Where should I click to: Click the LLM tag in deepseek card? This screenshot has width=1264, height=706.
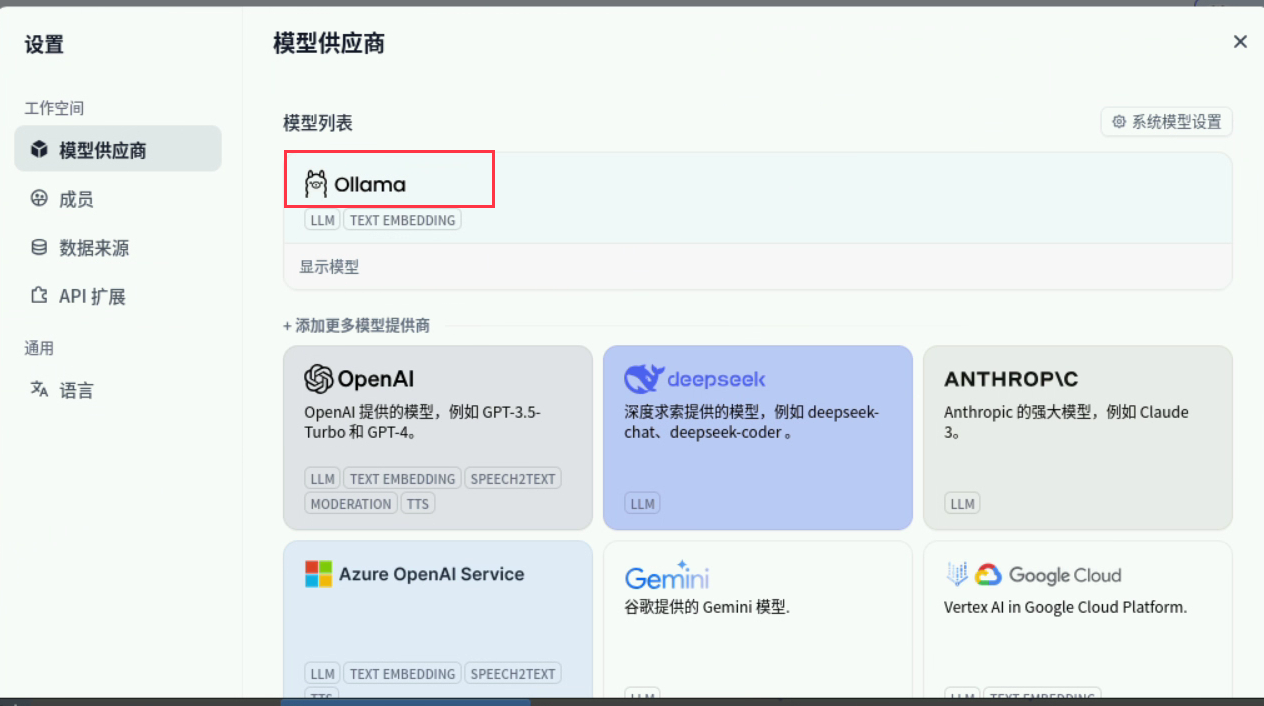tap(642, 503)
